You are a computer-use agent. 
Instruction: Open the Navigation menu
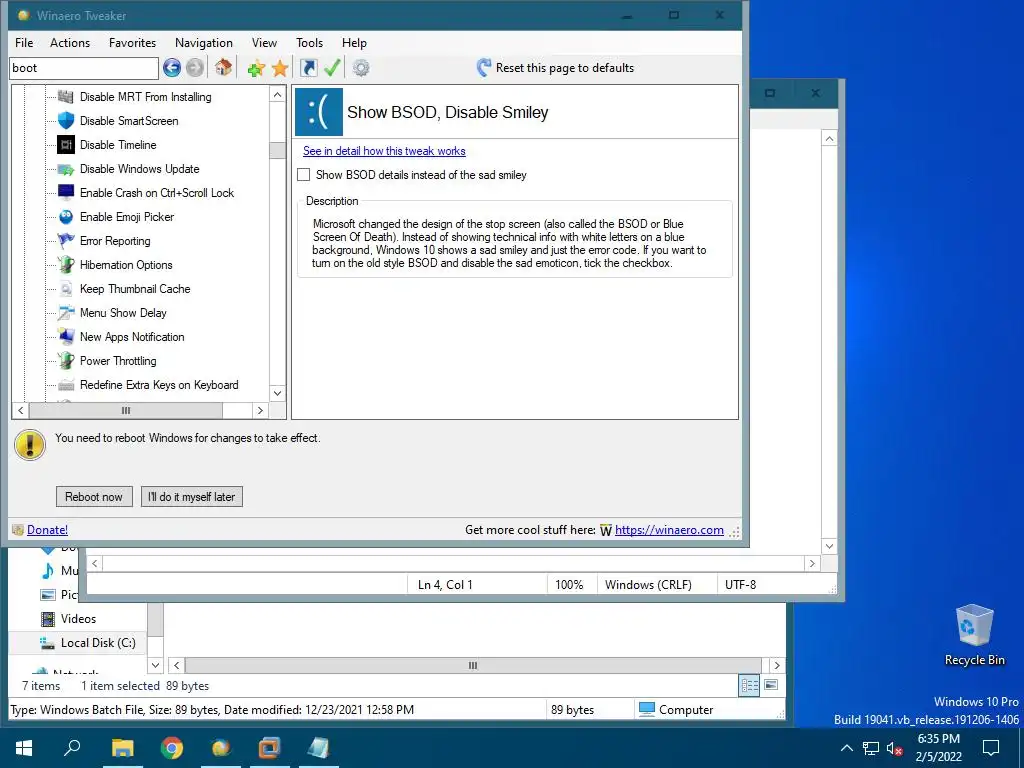(204, 42)
